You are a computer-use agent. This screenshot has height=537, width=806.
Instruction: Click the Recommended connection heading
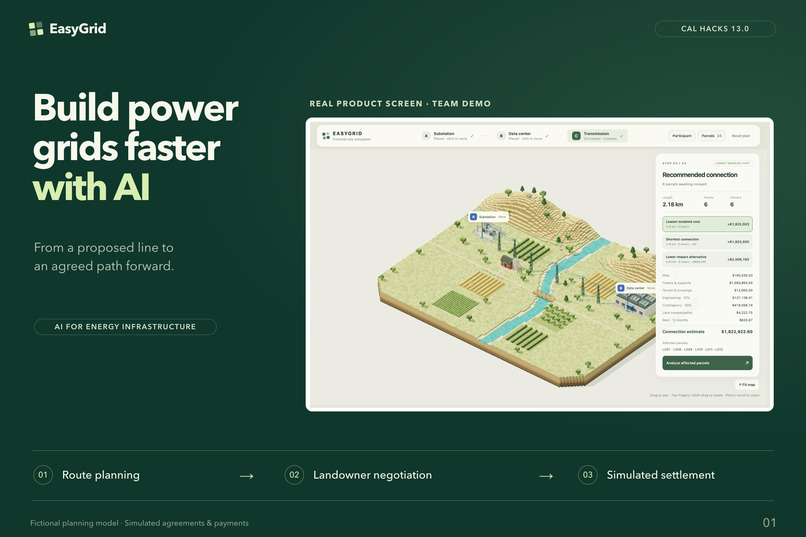700,175
